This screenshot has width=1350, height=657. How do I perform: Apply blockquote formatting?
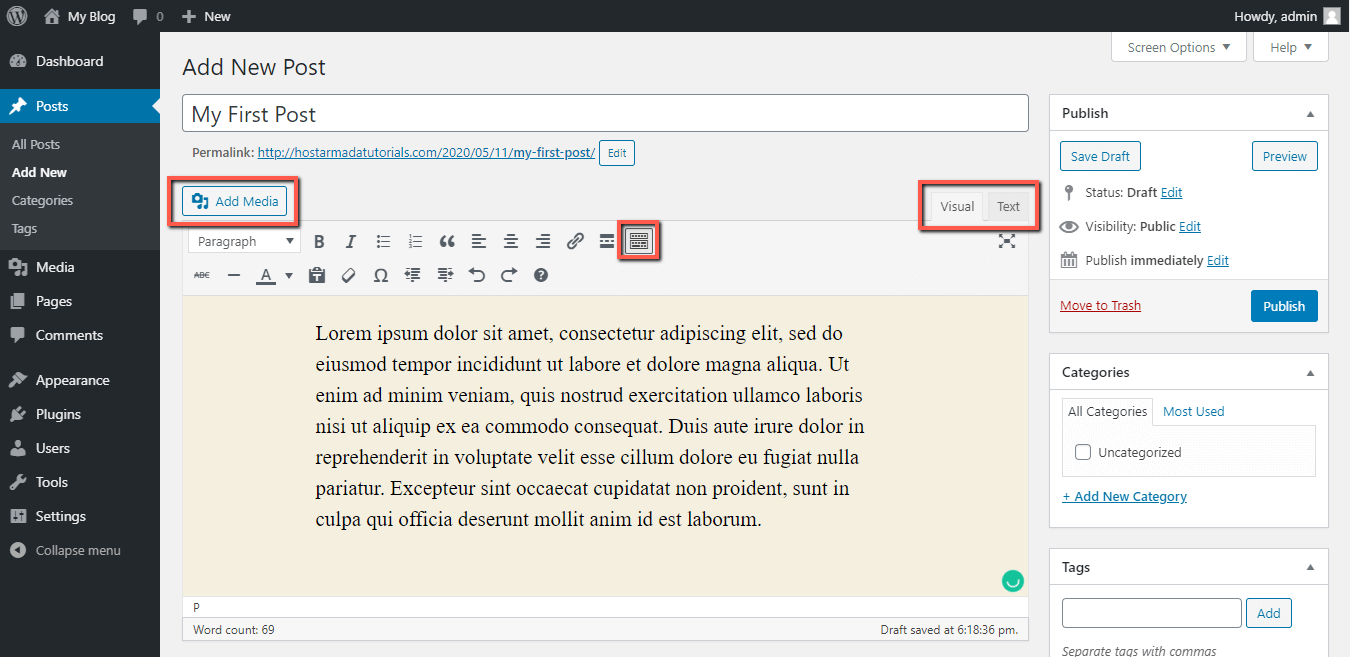[x=447, y=241]
